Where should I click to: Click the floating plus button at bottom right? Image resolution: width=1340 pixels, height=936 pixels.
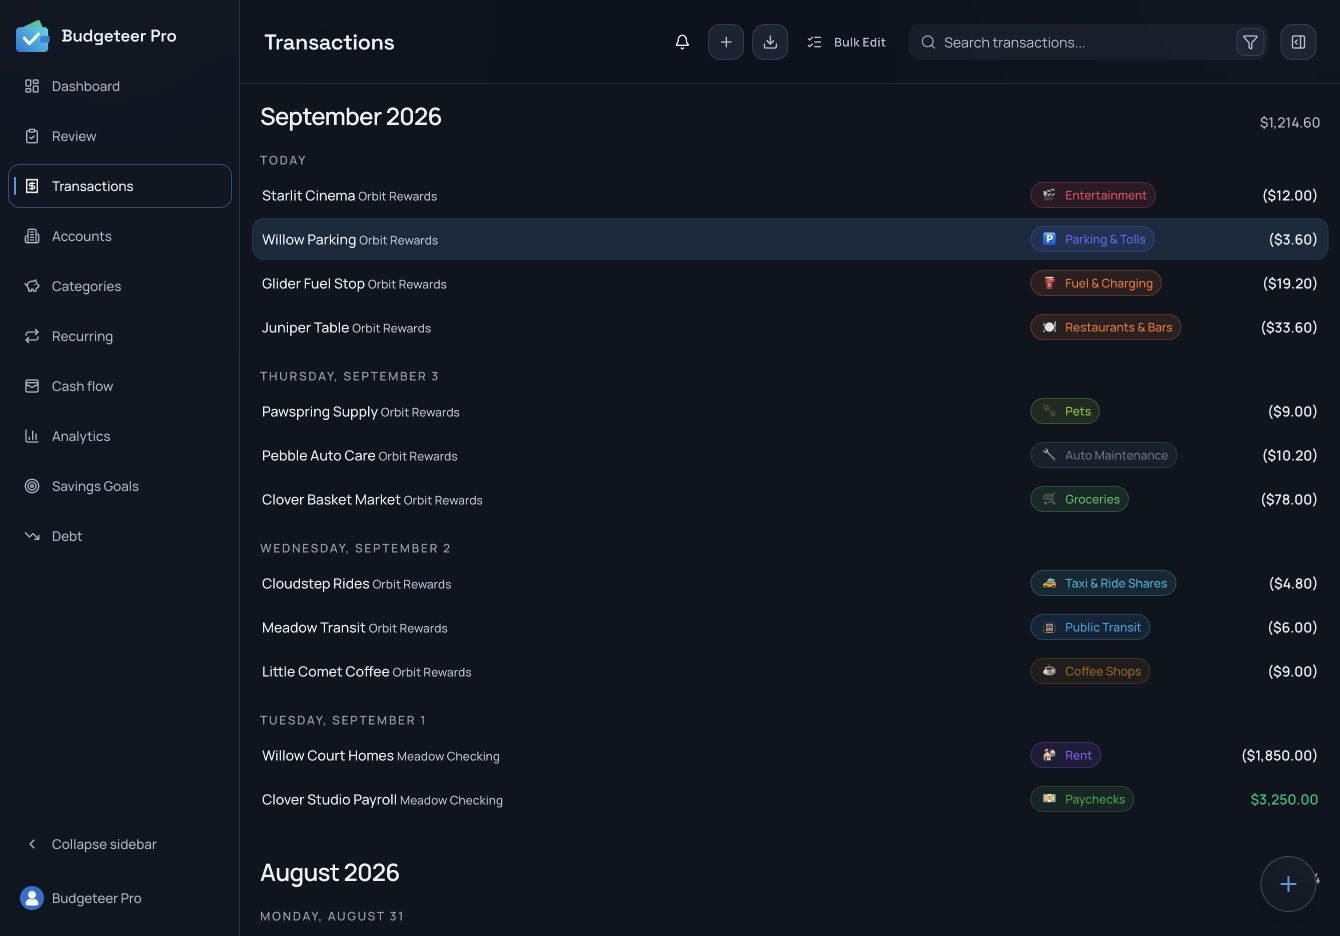coord(1288,884)
